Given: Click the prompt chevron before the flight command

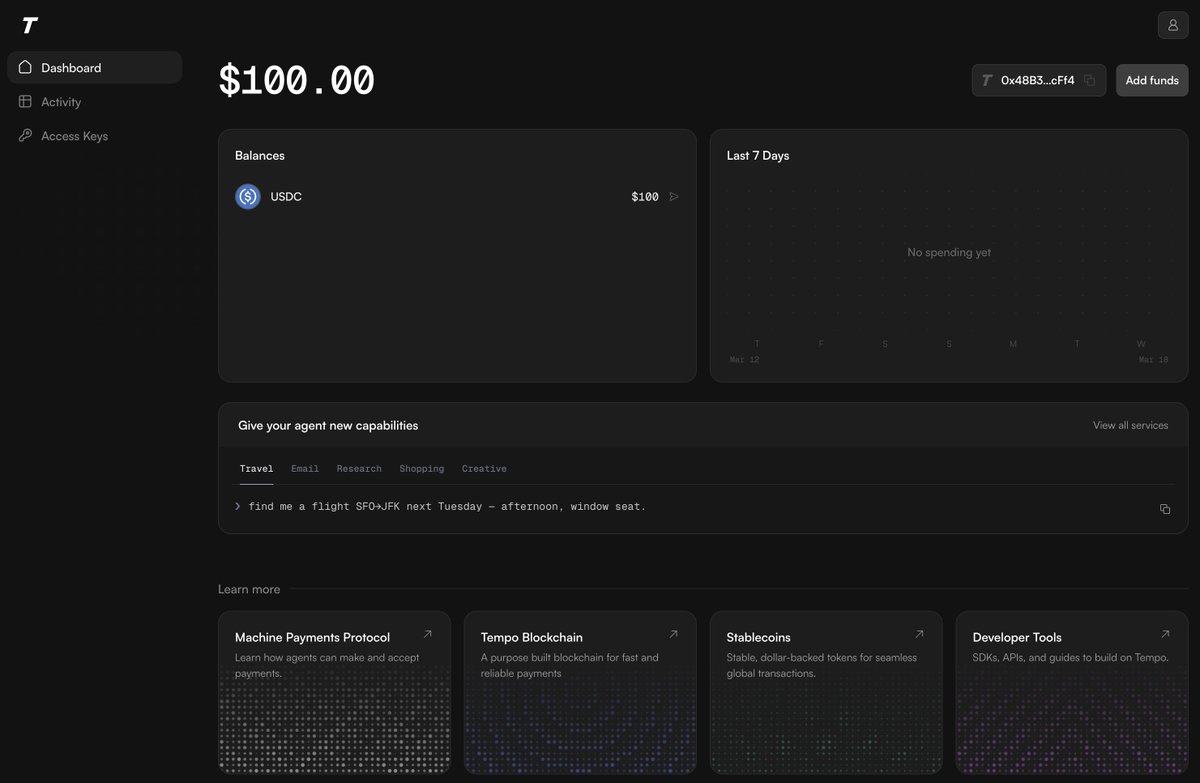Looking at the screenshot, I should point(238,506).
